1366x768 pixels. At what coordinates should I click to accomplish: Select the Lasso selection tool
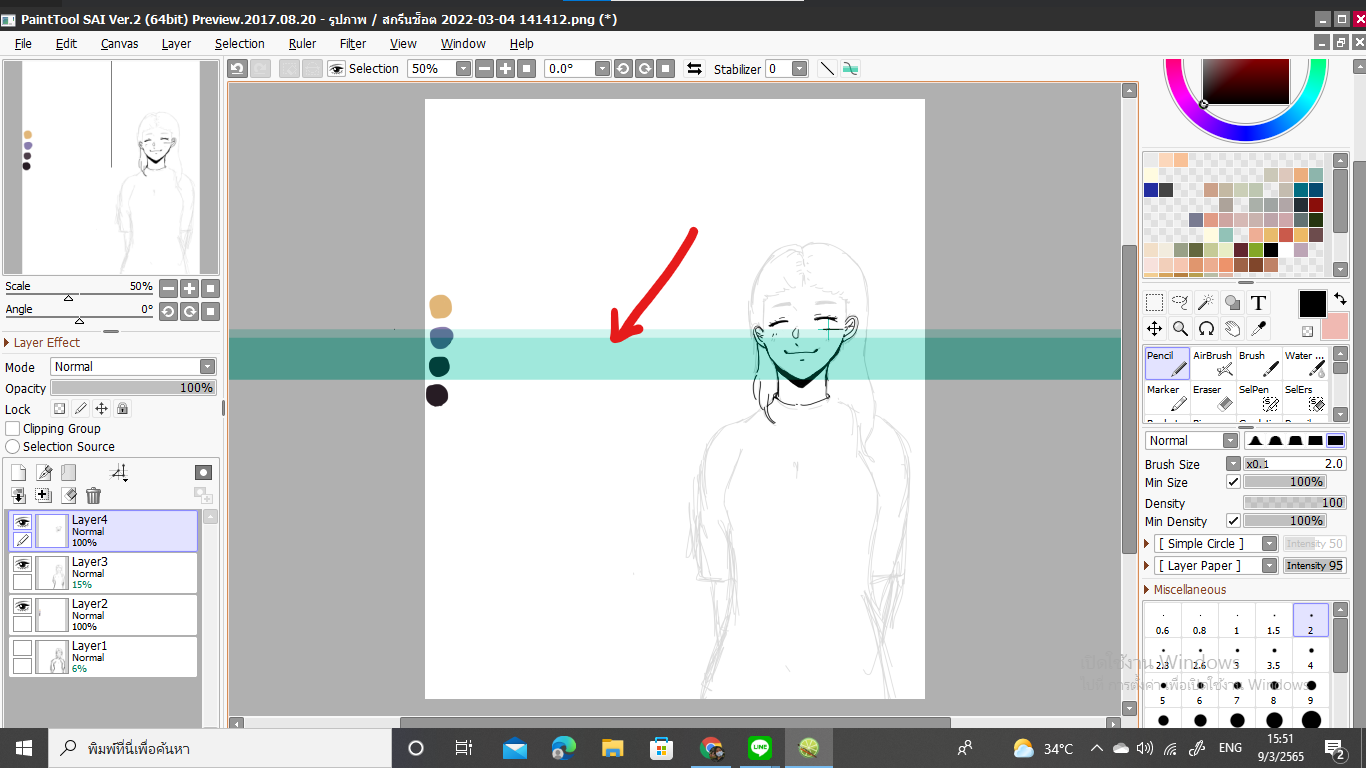pyautogui.click(x=1180, y=302)
